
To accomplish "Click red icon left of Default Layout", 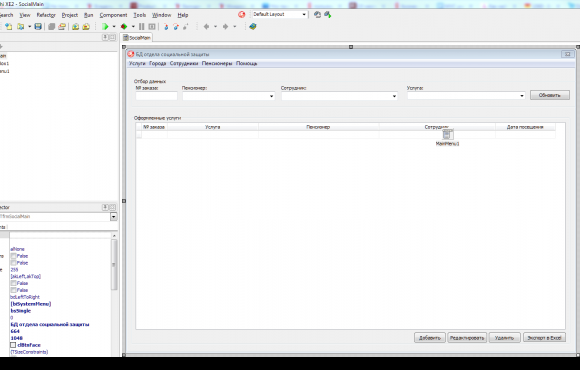I will pos(242,14).
